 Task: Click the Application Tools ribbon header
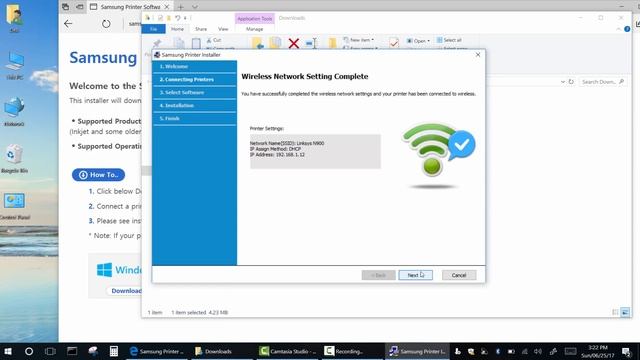tap(254, 18)
